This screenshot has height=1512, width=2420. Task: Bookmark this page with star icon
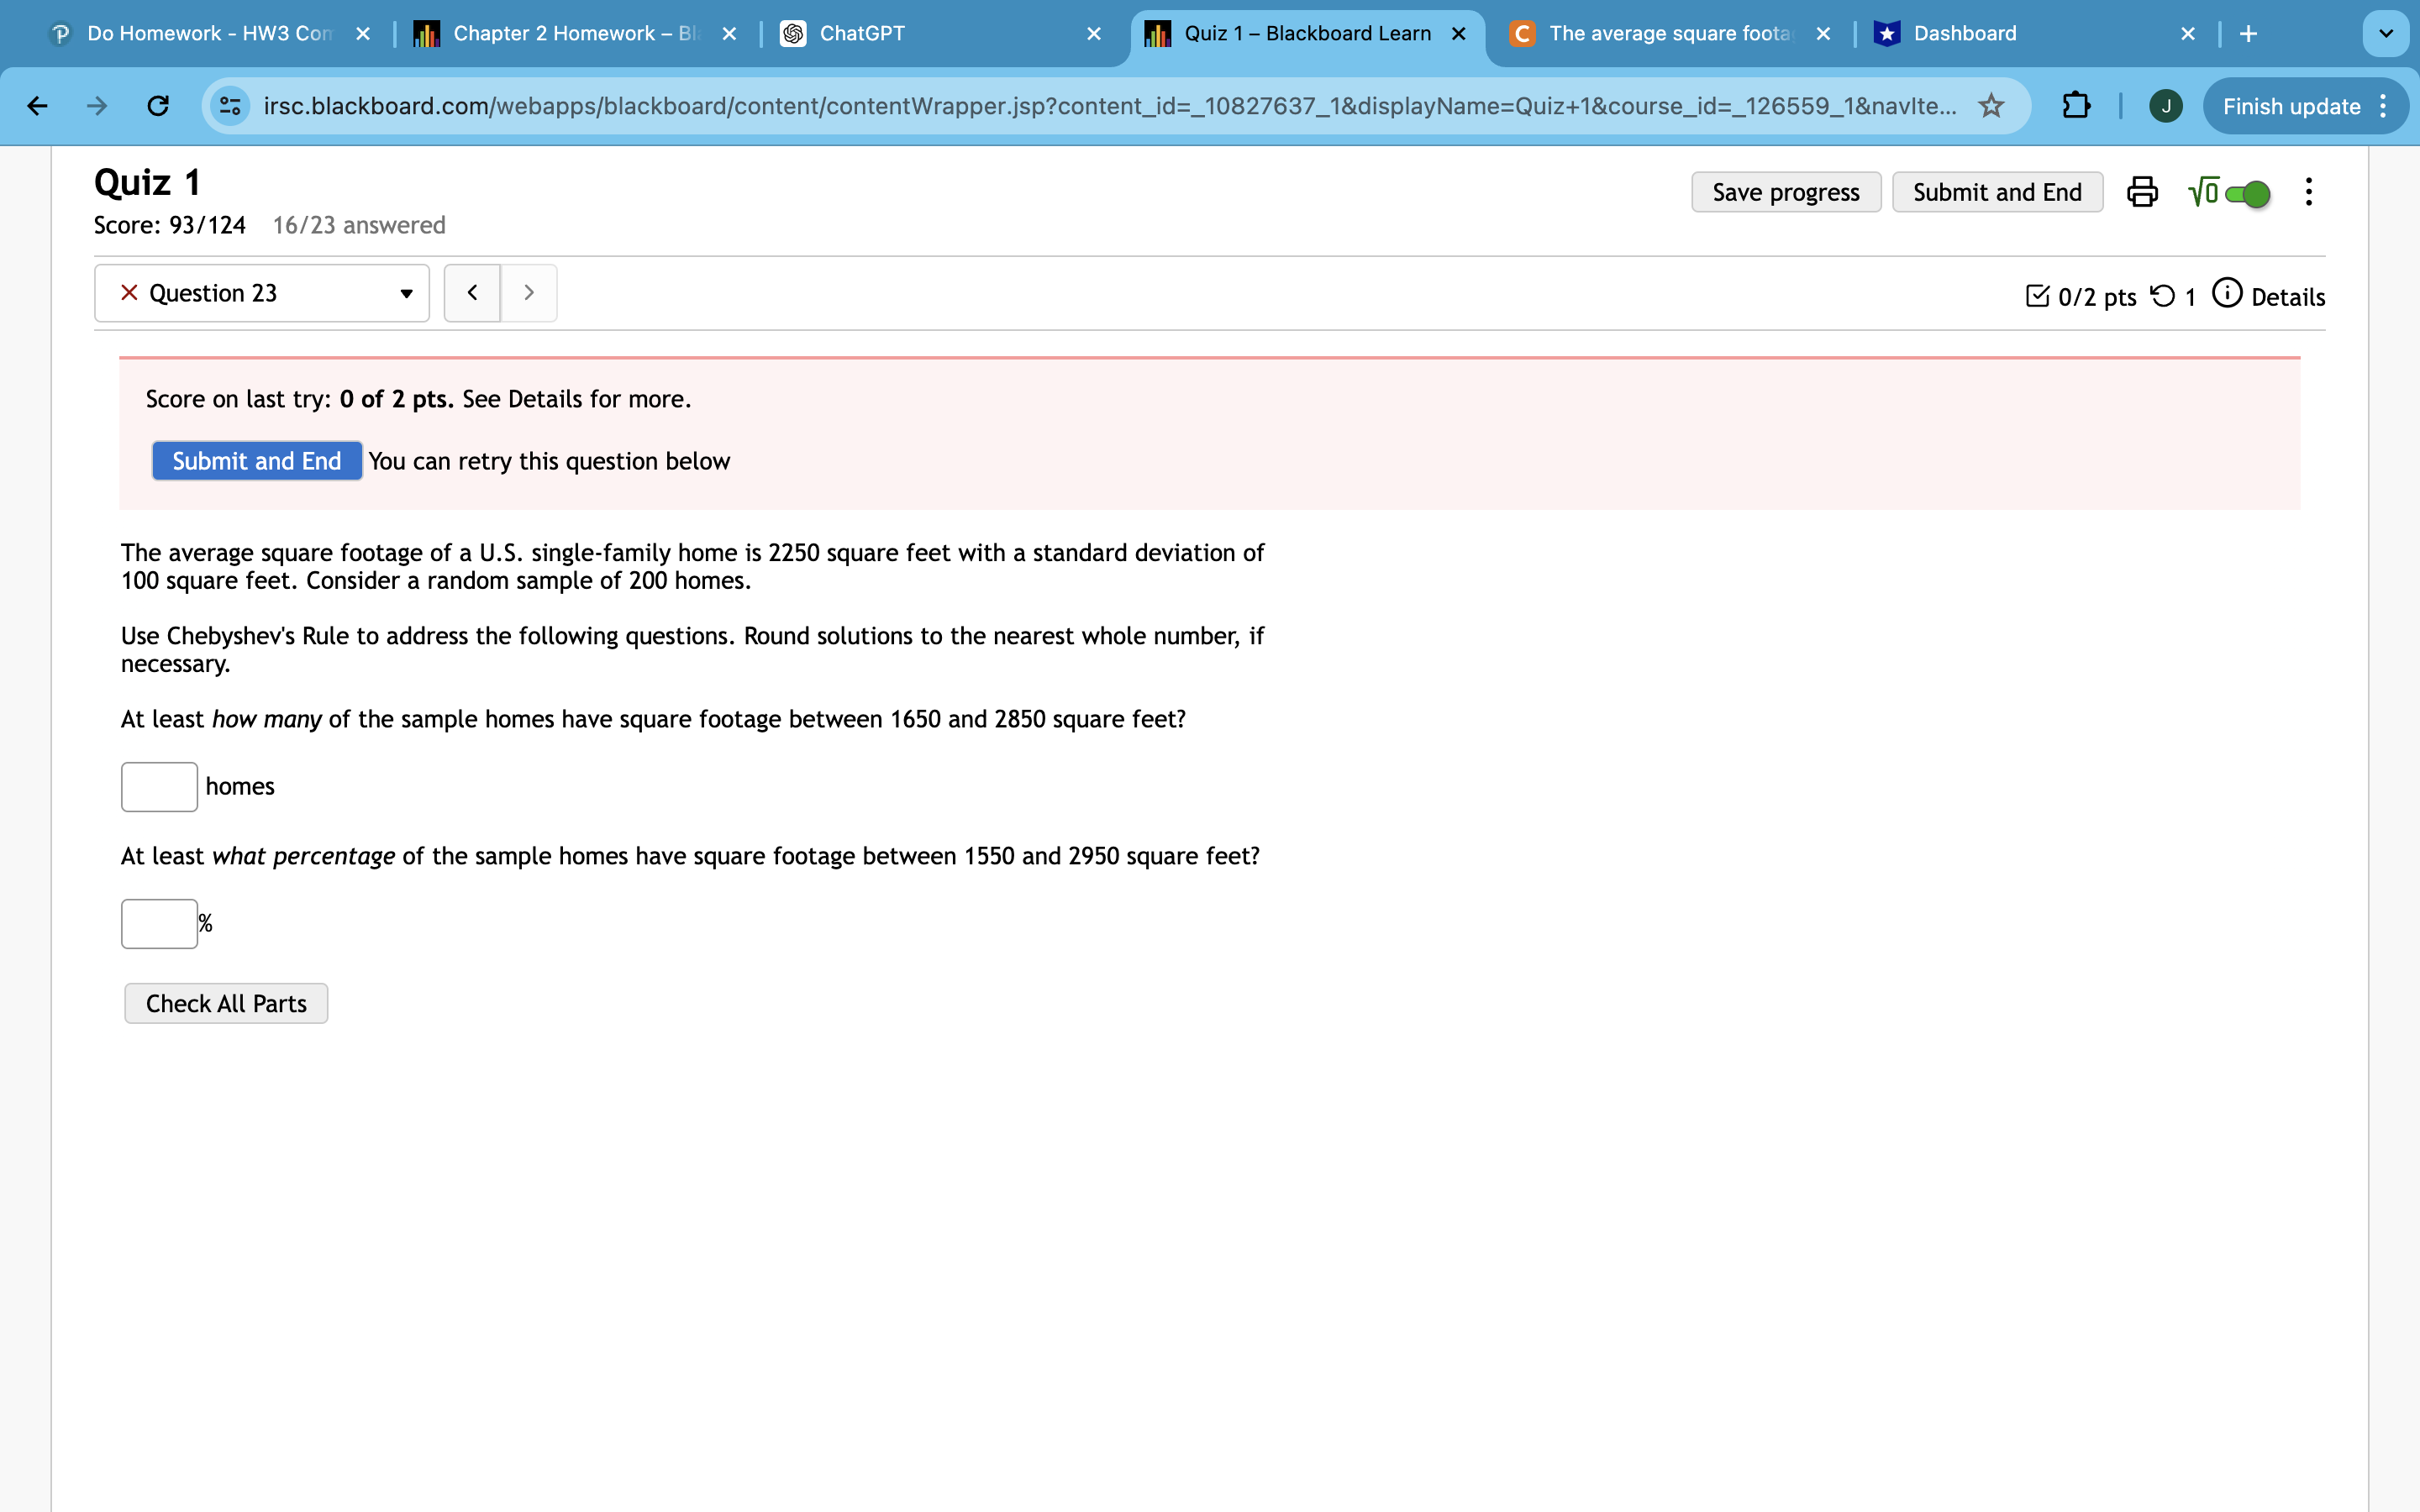[1991, 106]
